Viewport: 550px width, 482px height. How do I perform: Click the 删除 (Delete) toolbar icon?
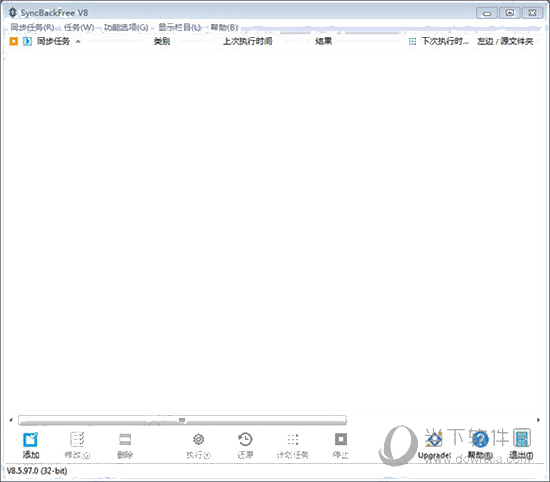[125, 439]
